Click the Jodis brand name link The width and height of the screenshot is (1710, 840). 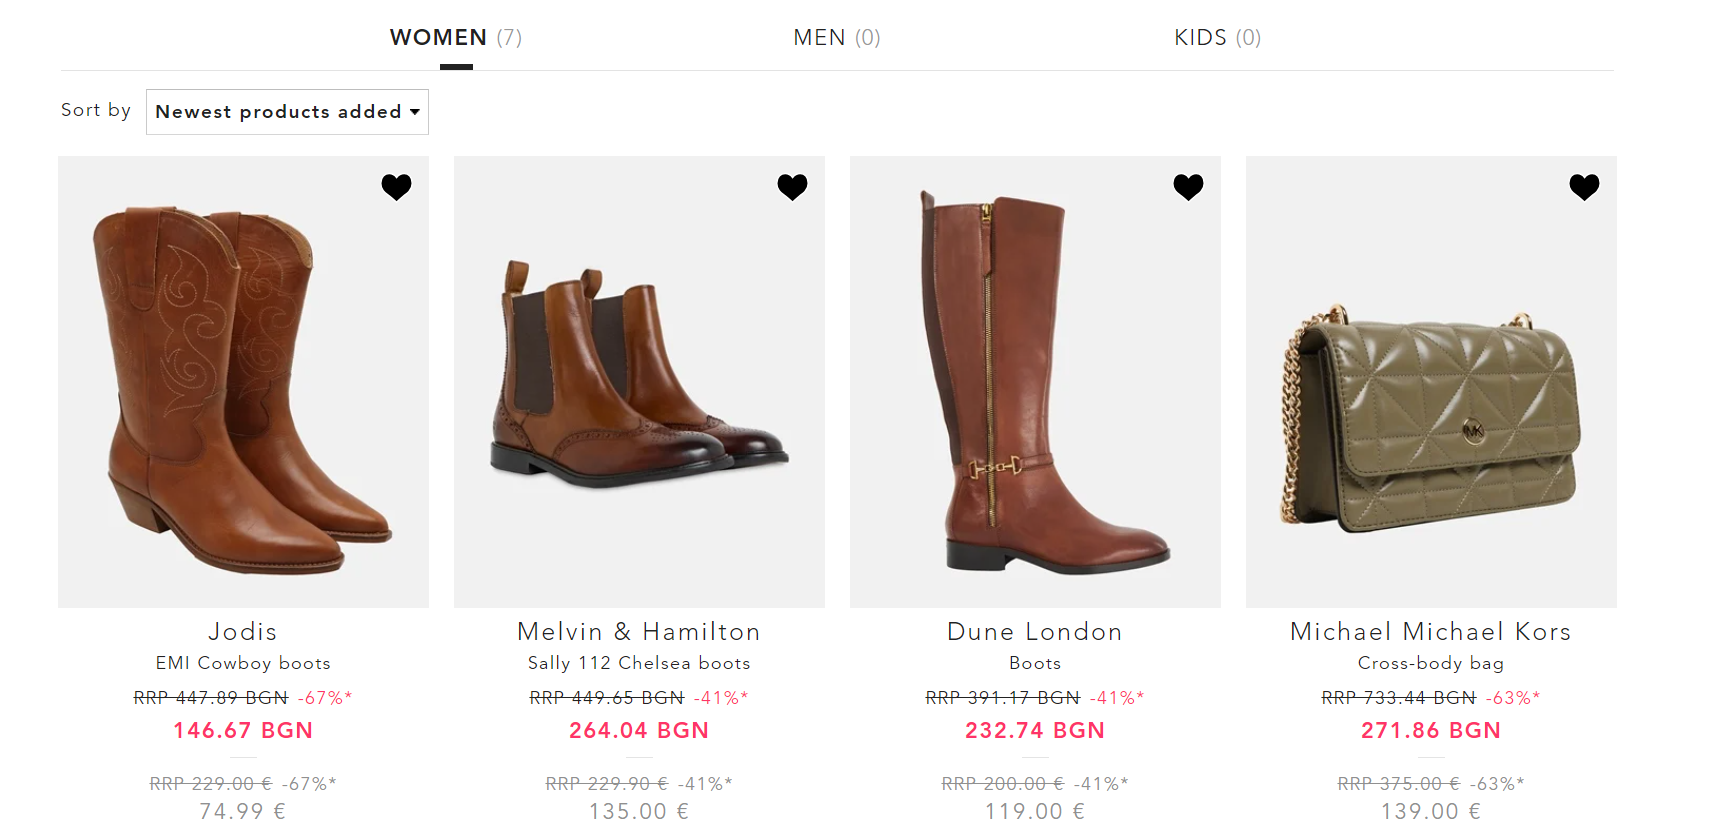243,632
